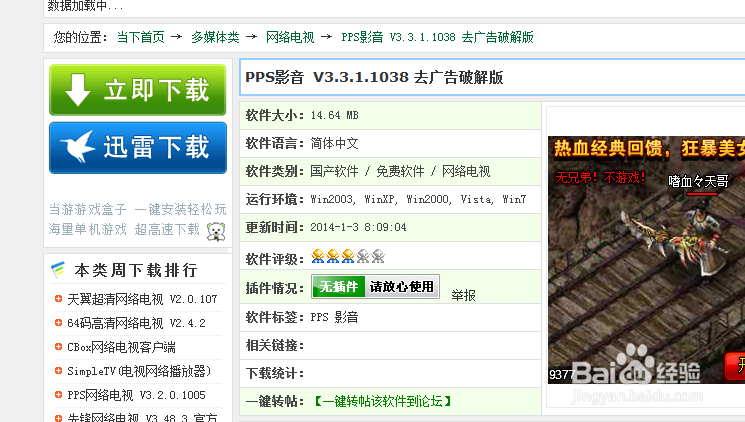Click the 运行环境 value Win2003, WinXP, Win2000

pos(418,199)
